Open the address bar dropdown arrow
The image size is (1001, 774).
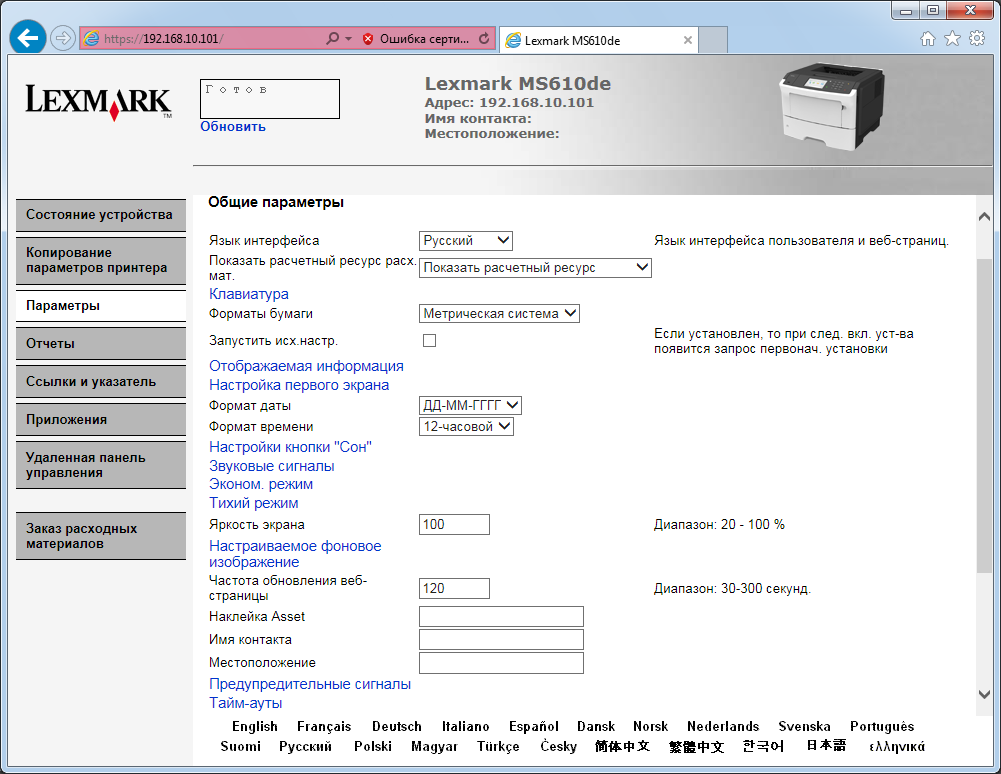[349, 39]
